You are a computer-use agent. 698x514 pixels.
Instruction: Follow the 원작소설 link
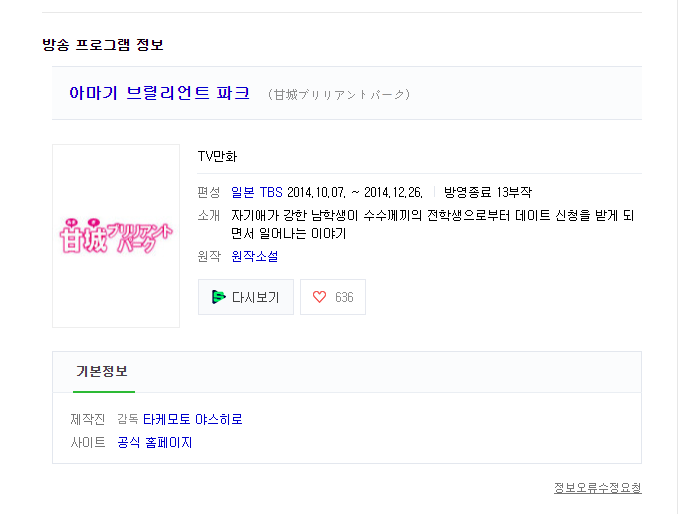click(x=254, y=256)
